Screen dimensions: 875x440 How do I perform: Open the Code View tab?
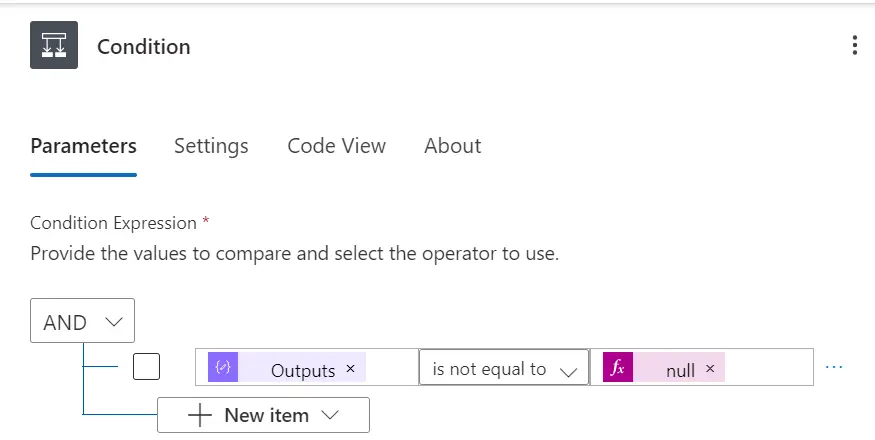(336, 146)
